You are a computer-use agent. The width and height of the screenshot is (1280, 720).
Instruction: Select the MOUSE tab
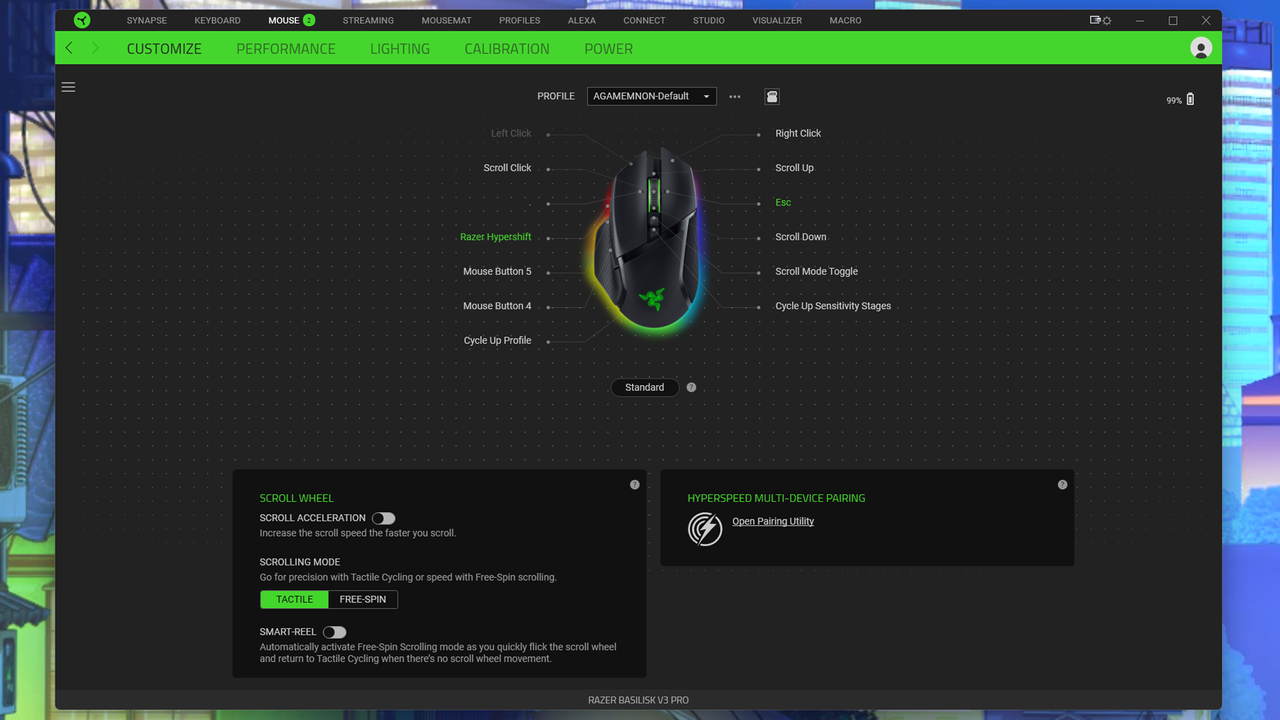point(284,20)
